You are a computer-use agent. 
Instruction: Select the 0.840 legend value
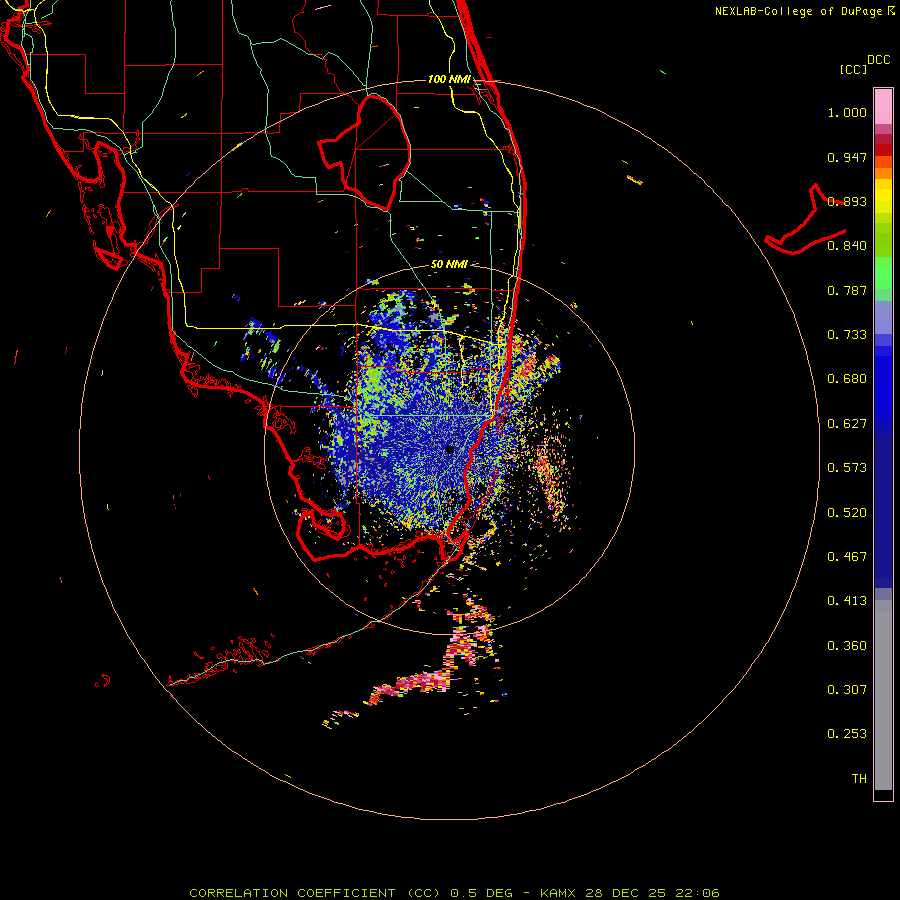tap(847, 246)
